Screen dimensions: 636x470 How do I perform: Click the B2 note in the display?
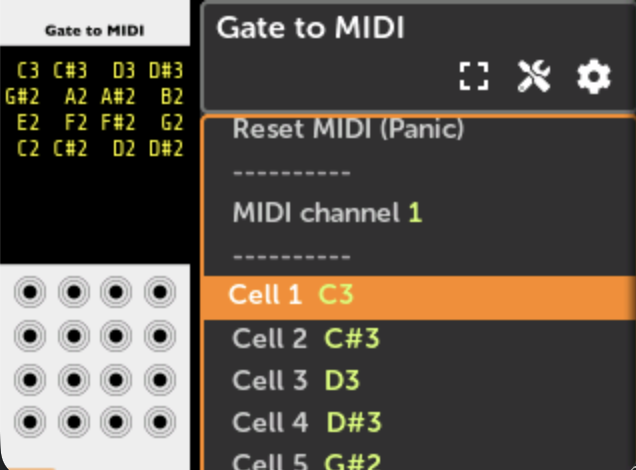tap(172, 97)
